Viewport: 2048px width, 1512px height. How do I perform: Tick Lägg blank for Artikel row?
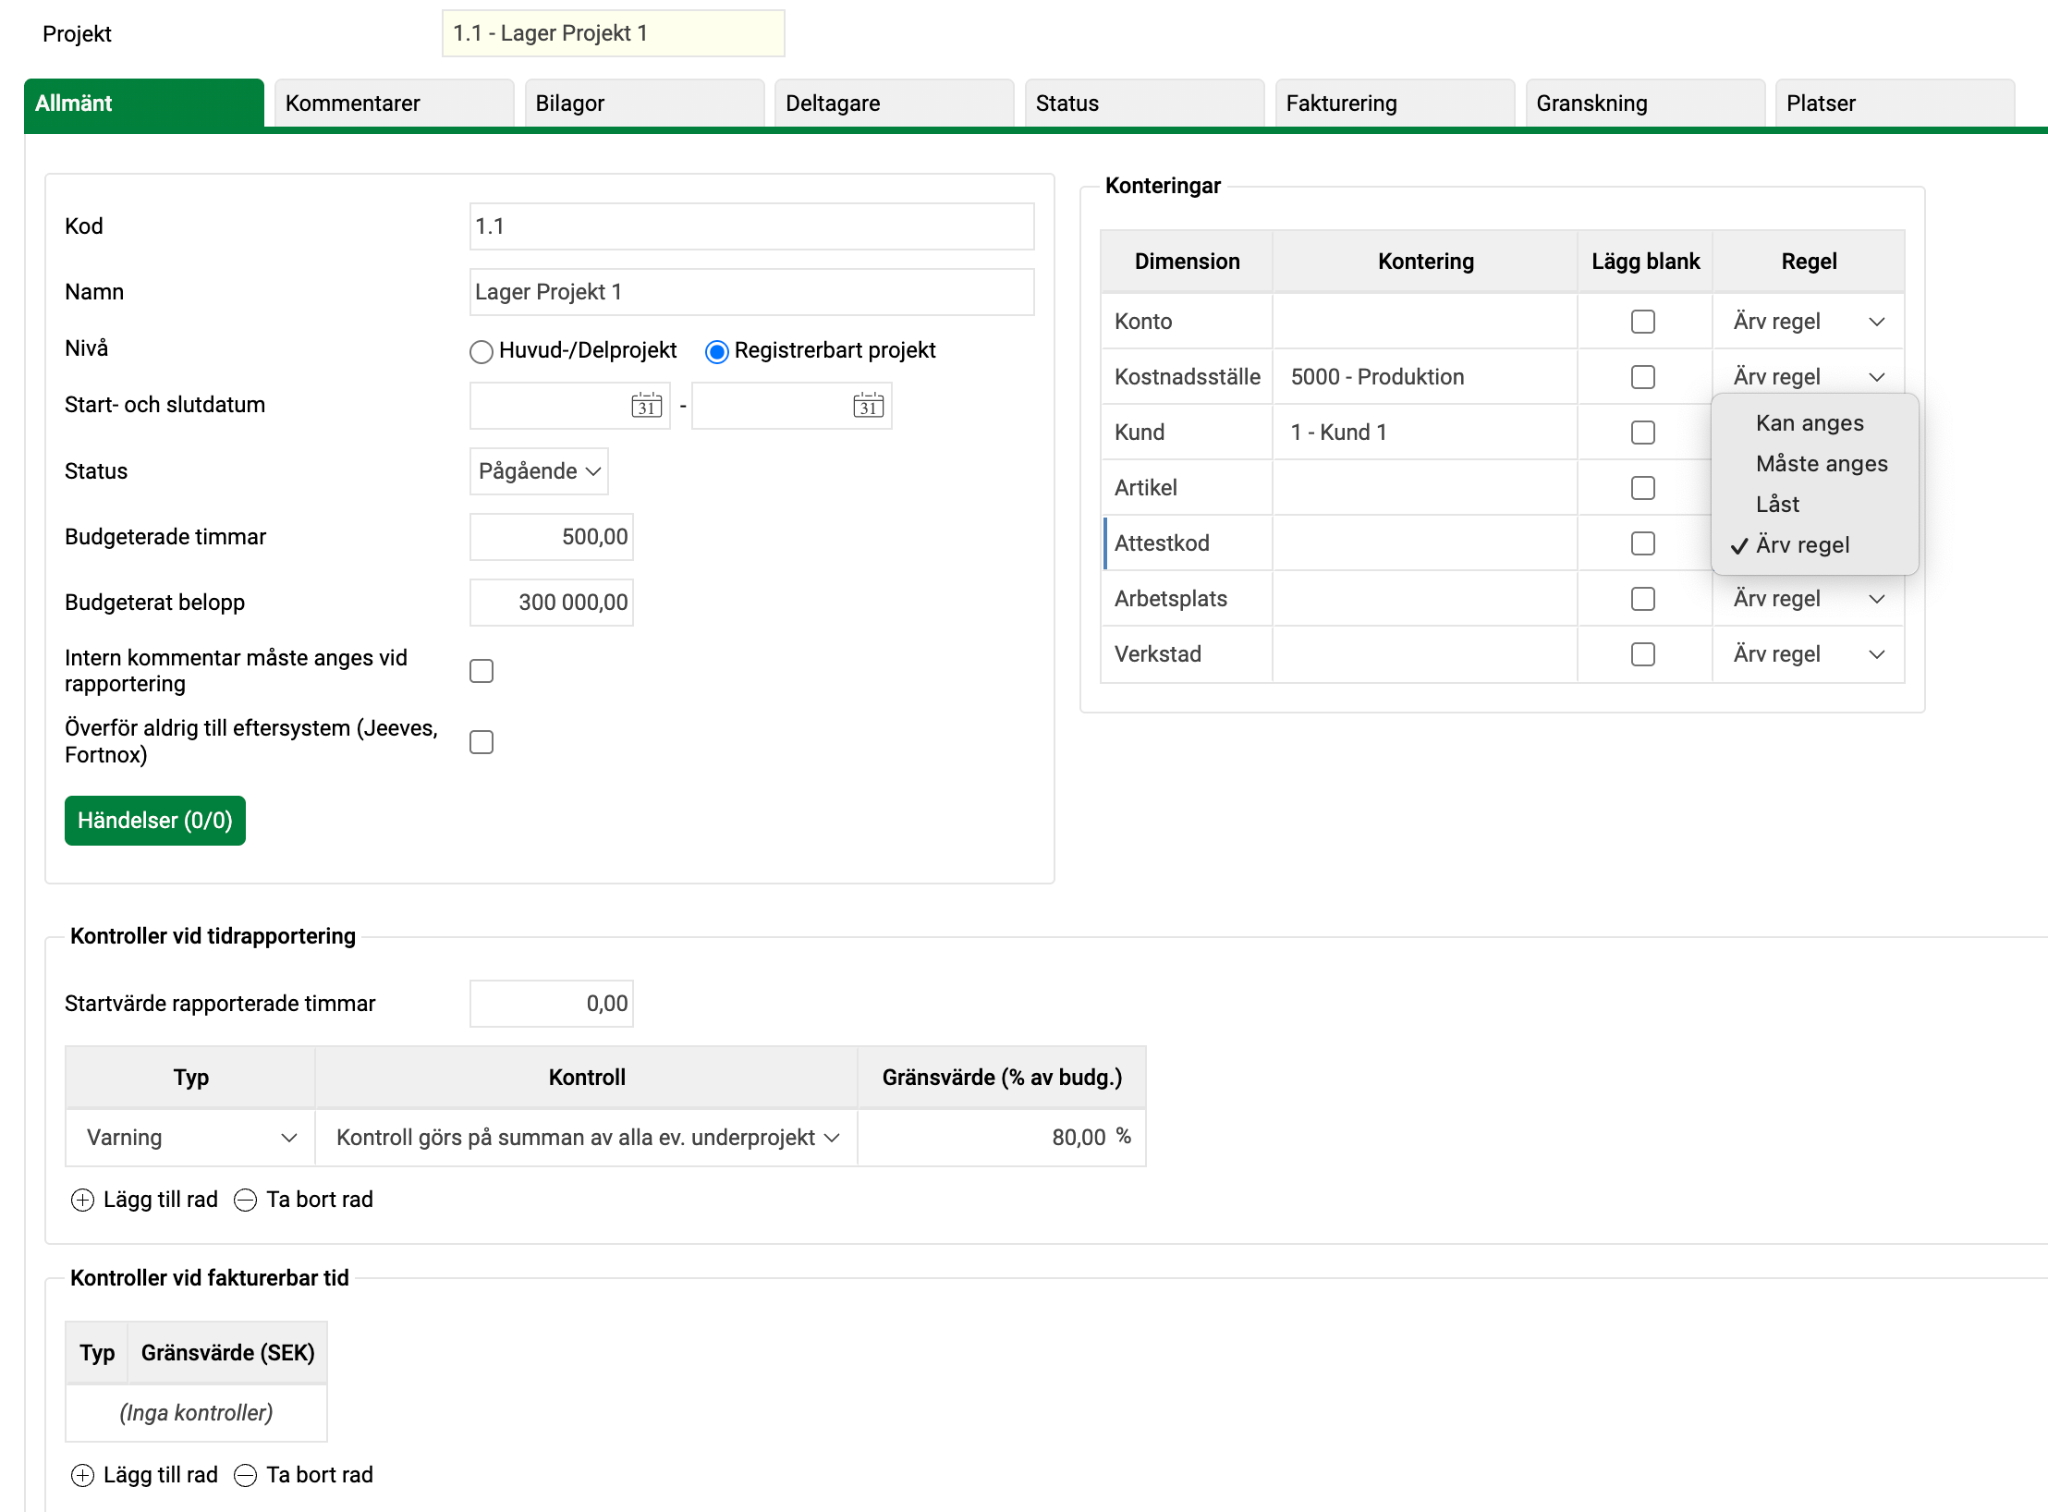click(1643, 488)
